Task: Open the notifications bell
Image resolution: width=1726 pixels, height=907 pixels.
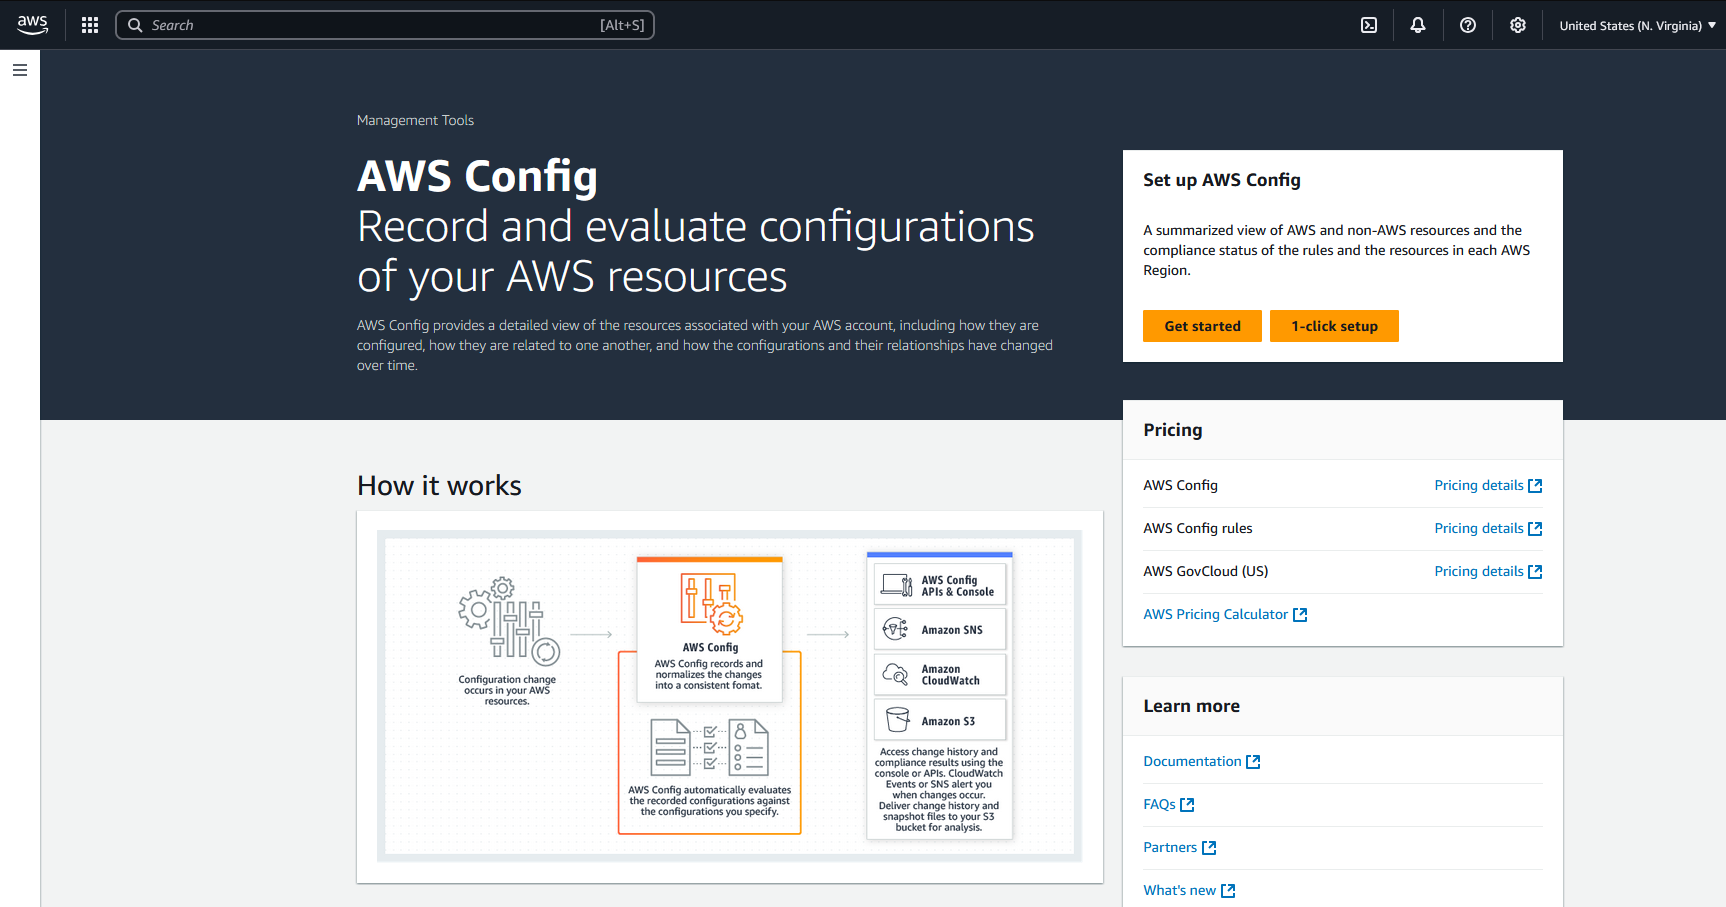Action: point(1418,25)
